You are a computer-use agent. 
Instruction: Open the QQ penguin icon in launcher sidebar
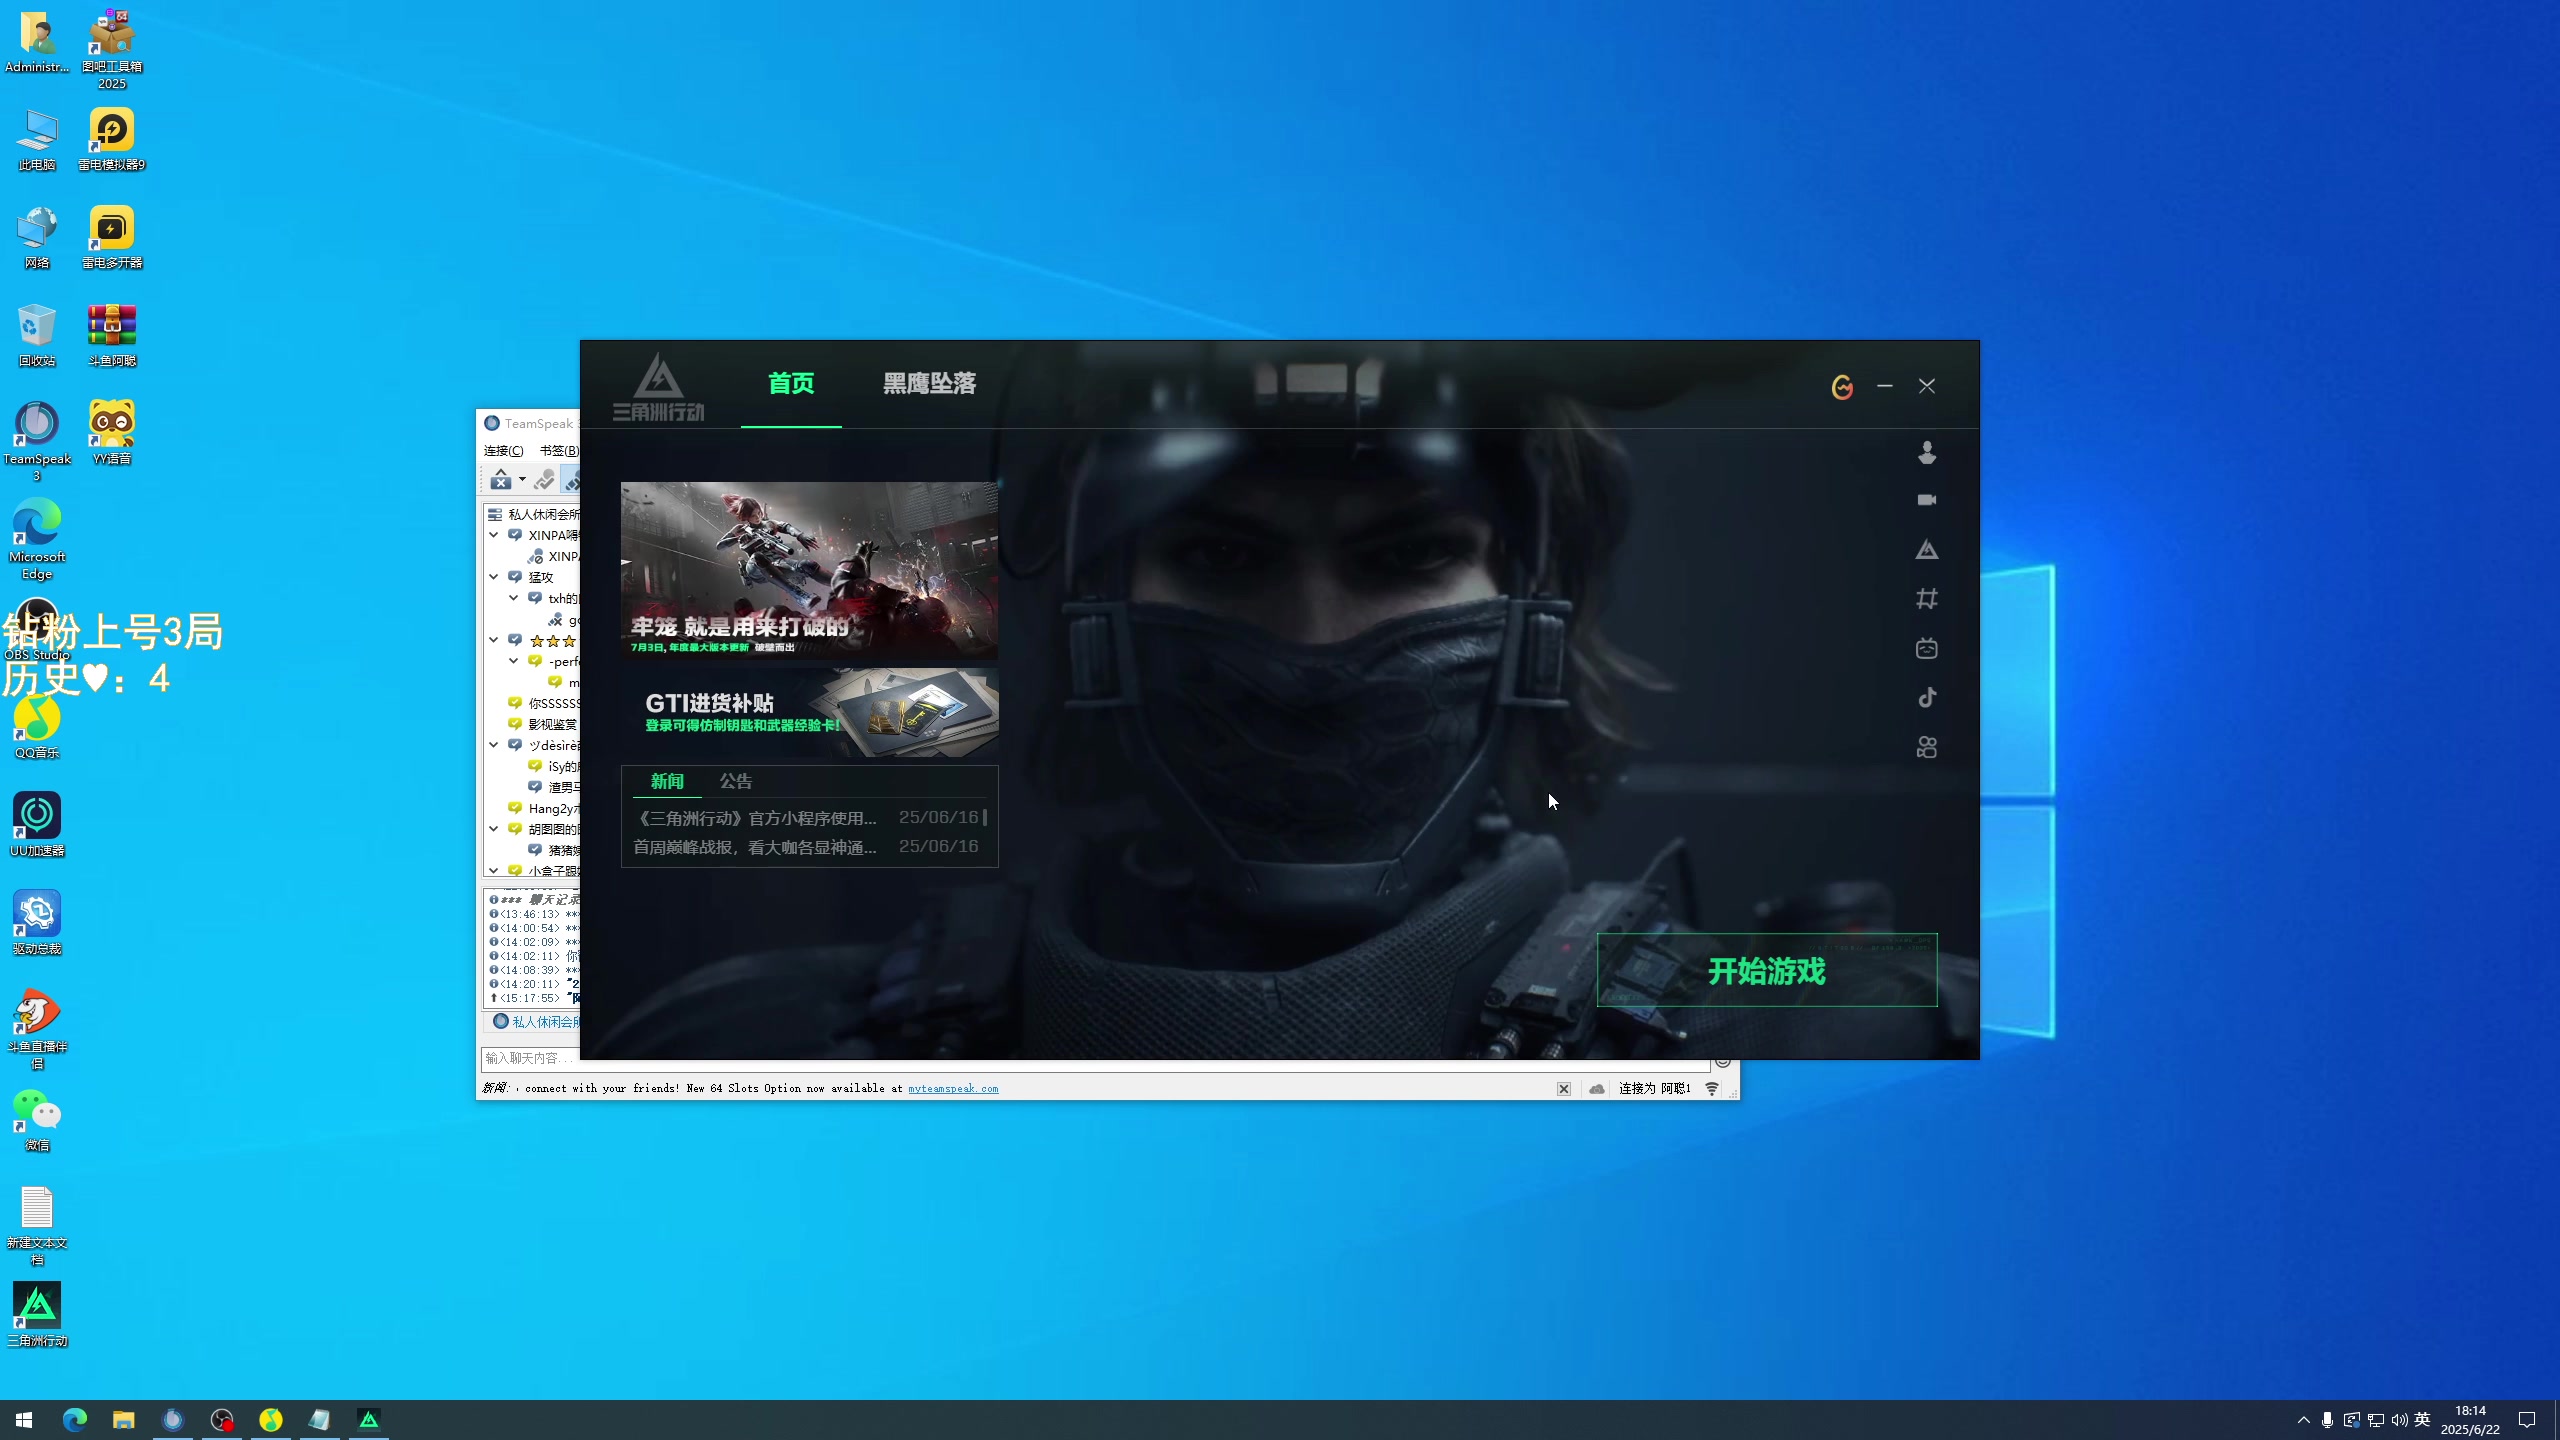click(1926, 453)
